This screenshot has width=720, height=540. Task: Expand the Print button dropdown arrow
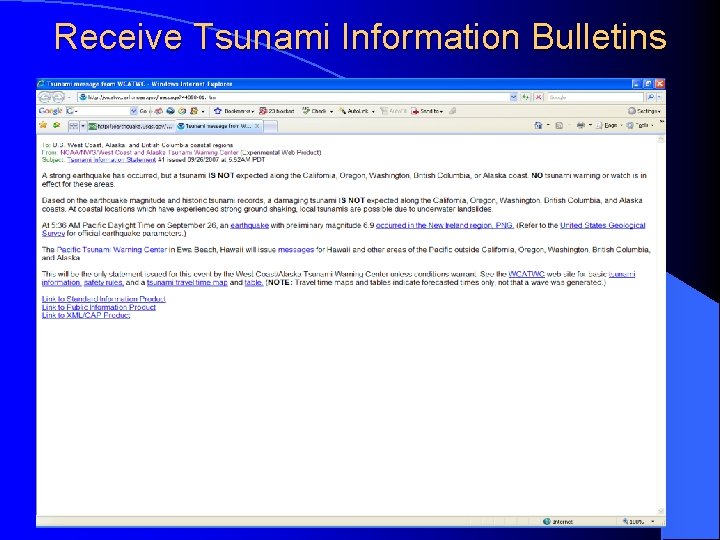[590, 125]
